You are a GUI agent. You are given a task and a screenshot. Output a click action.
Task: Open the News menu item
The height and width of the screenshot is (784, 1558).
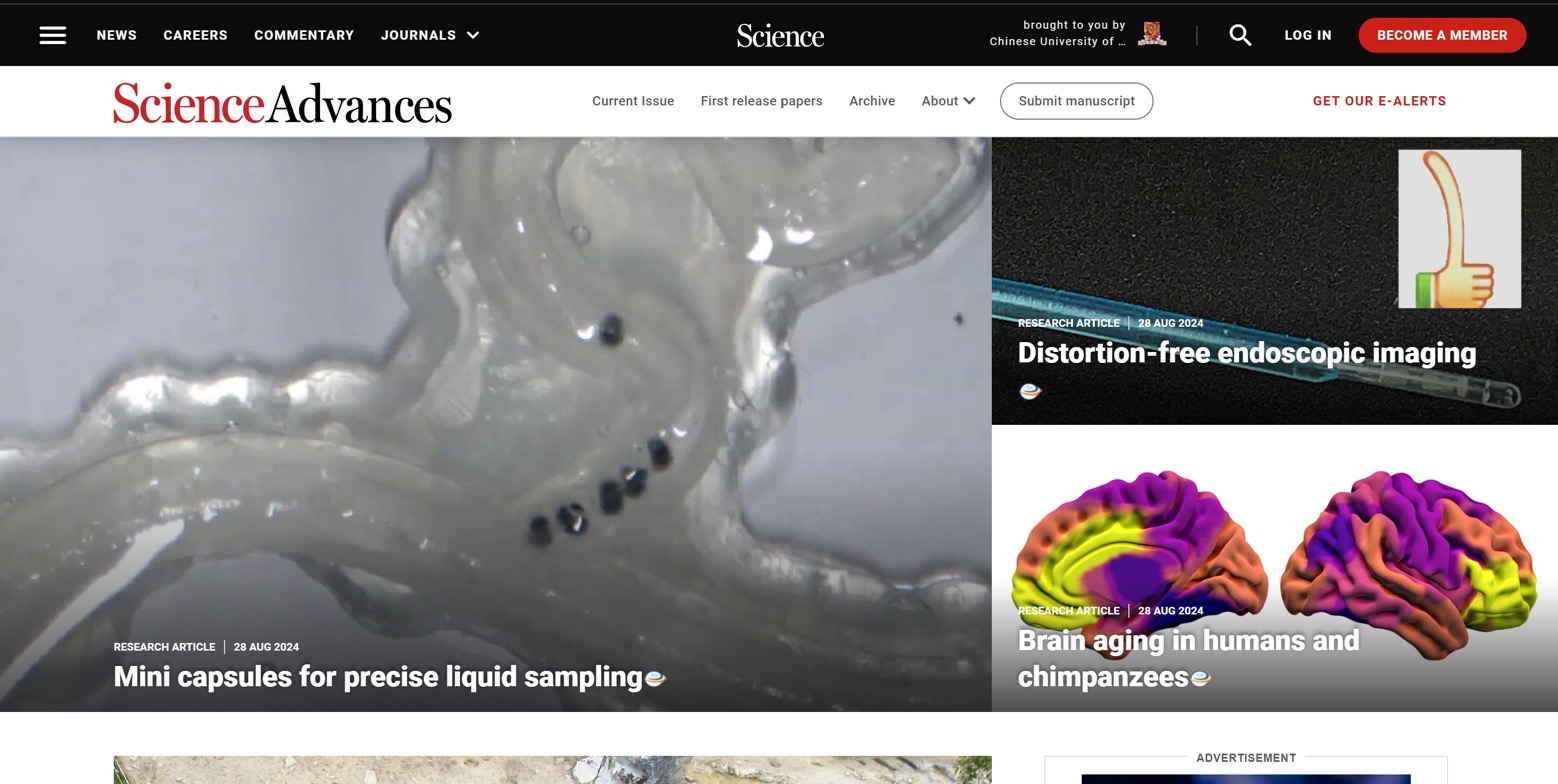point(117,35)
